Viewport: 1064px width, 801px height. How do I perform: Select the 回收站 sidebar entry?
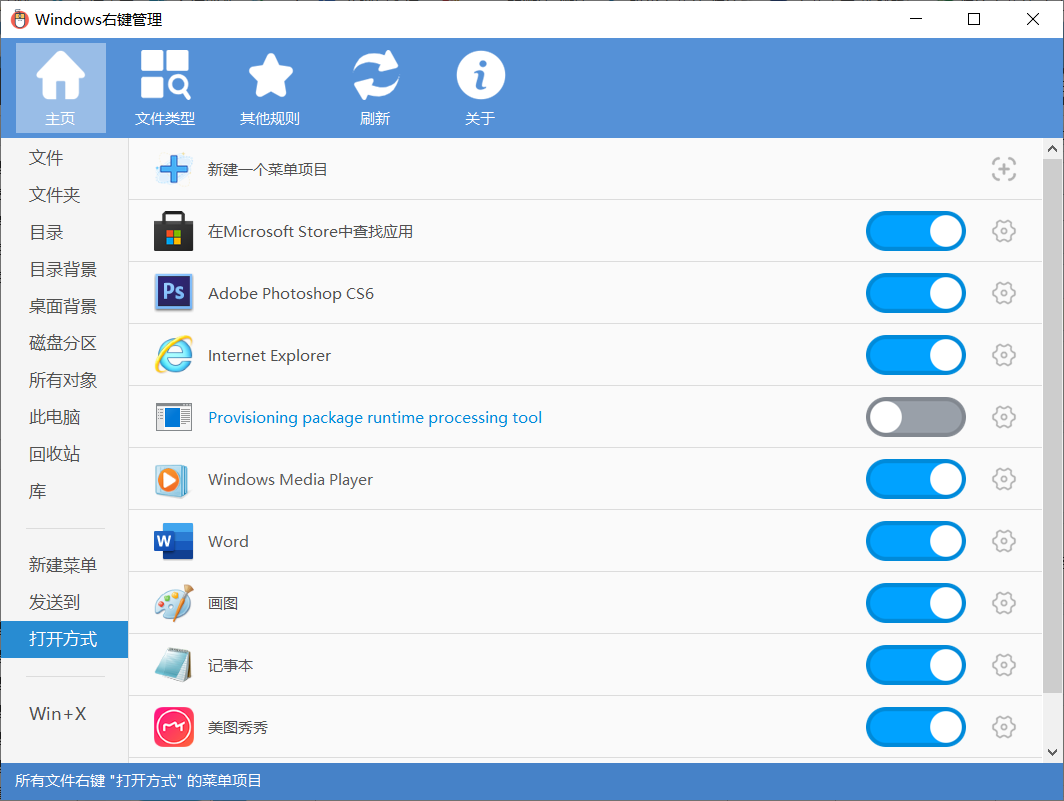pyautogui.click(x=57, y=453)
